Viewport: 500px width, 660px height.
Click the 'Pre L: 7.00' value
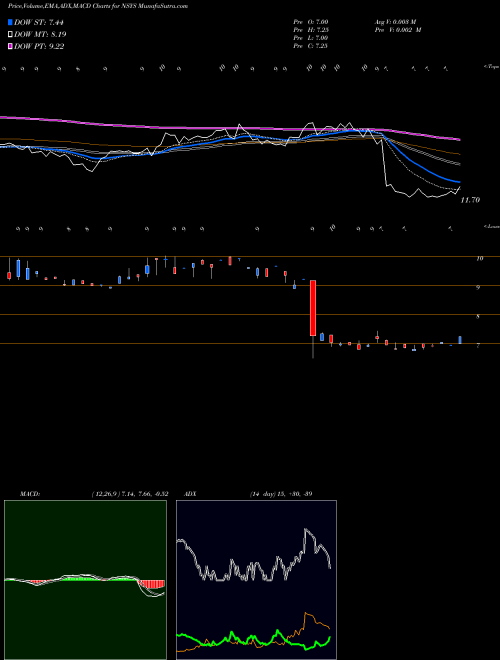point(311,38)
